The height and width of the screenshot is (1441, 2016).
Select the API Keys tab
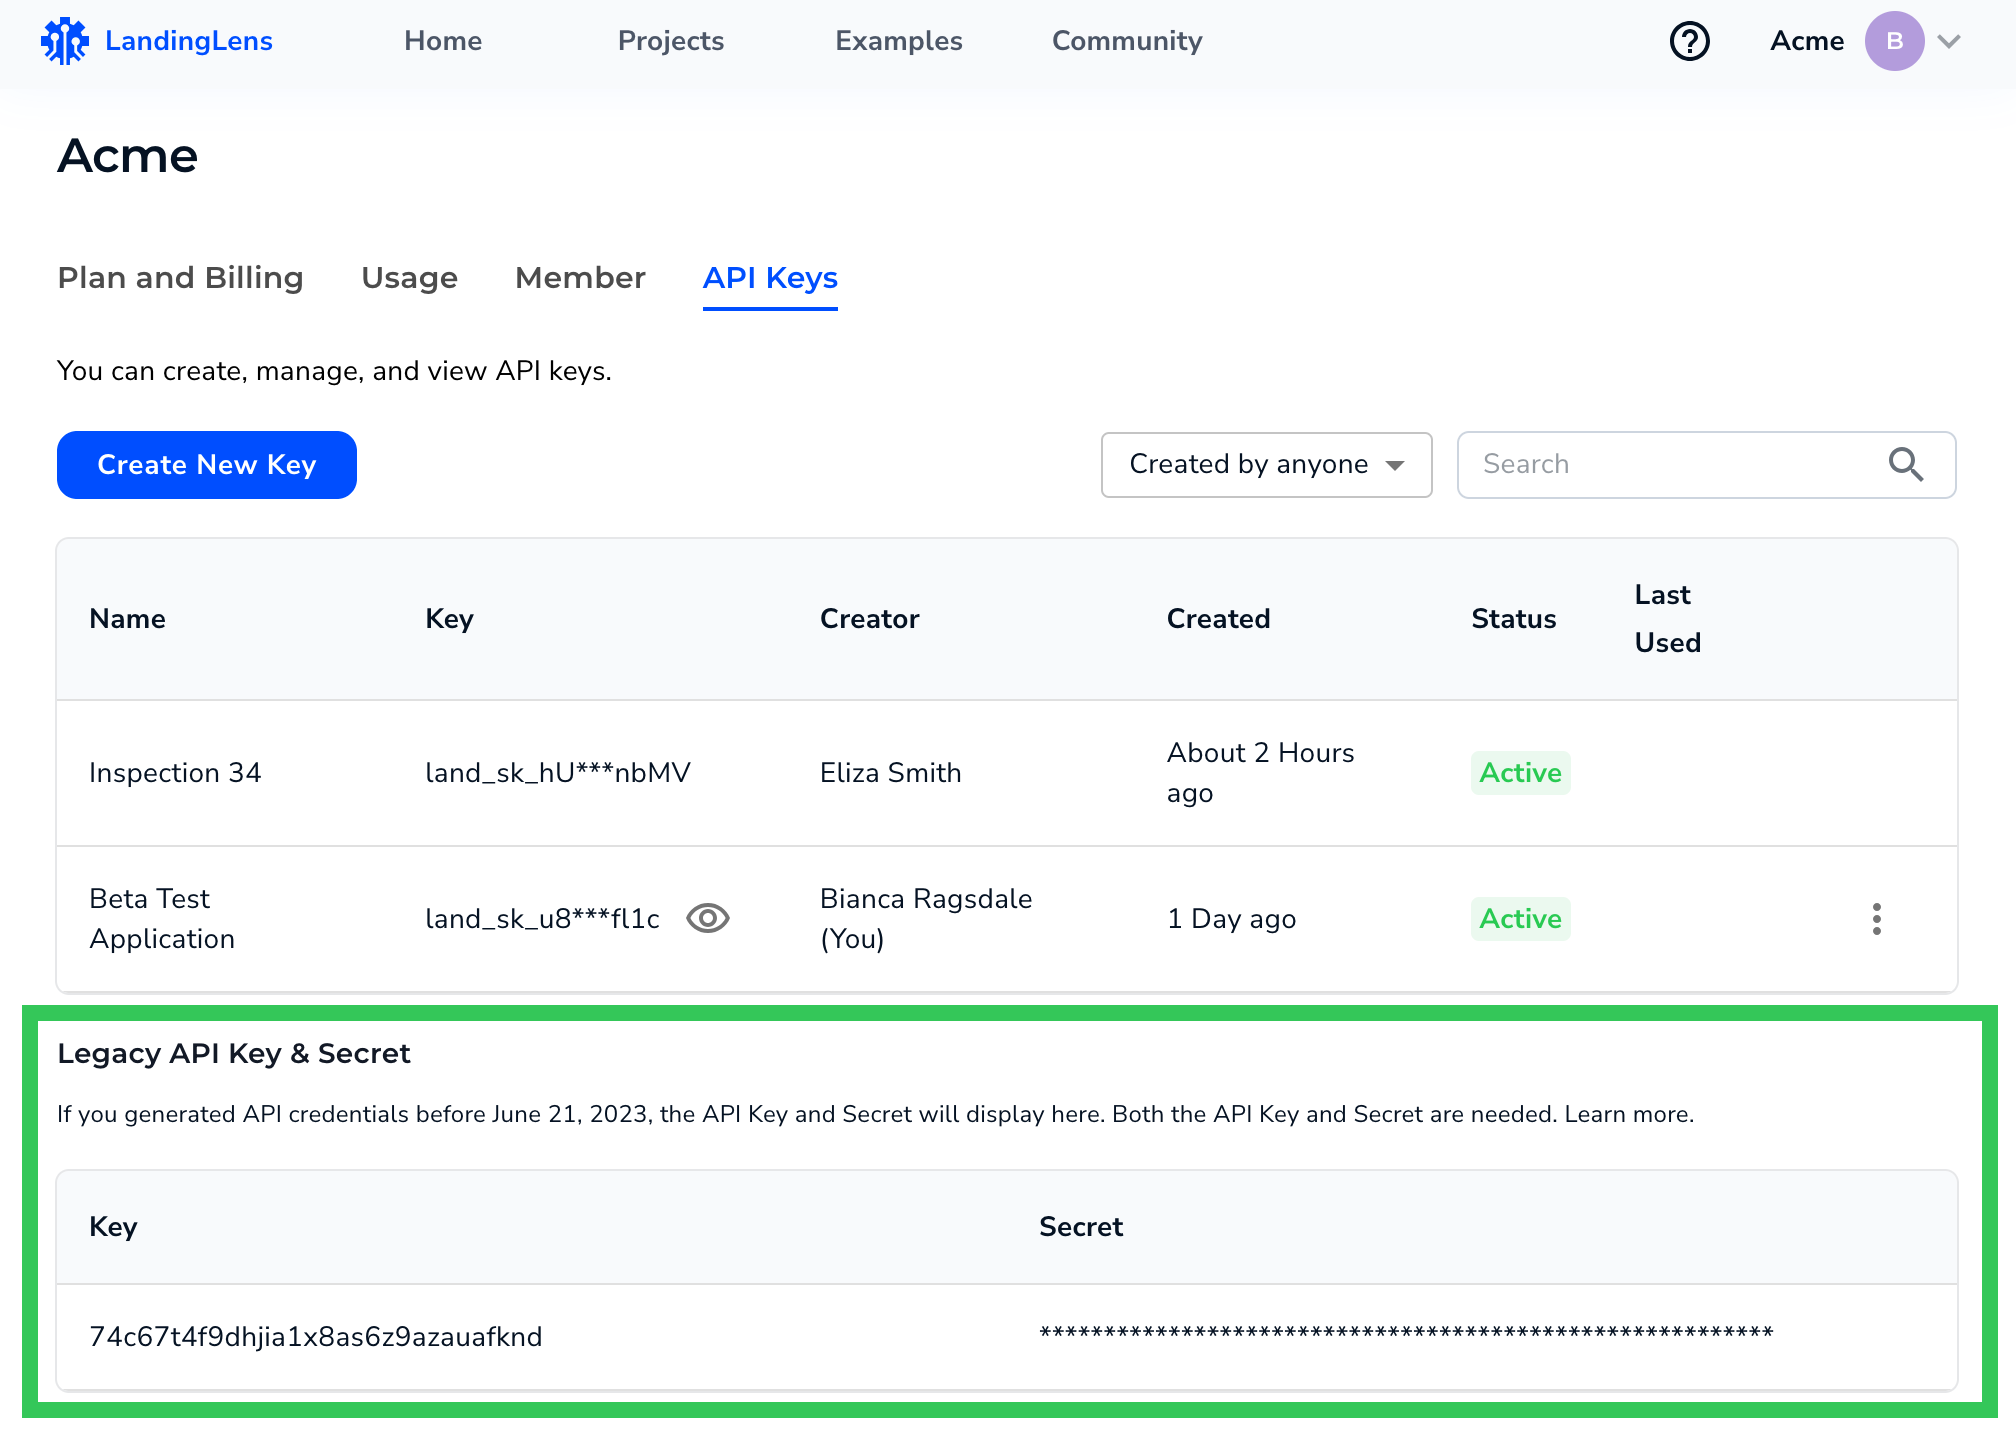coord(770,277)
